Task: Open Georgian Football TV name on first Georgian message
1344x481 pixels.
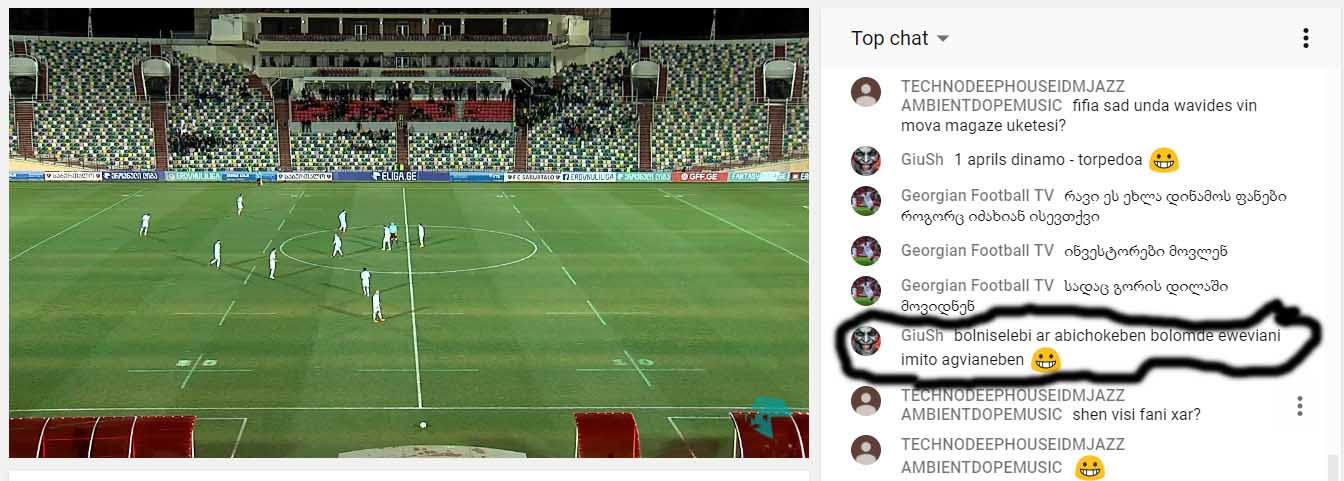Action: coord(977,195)
